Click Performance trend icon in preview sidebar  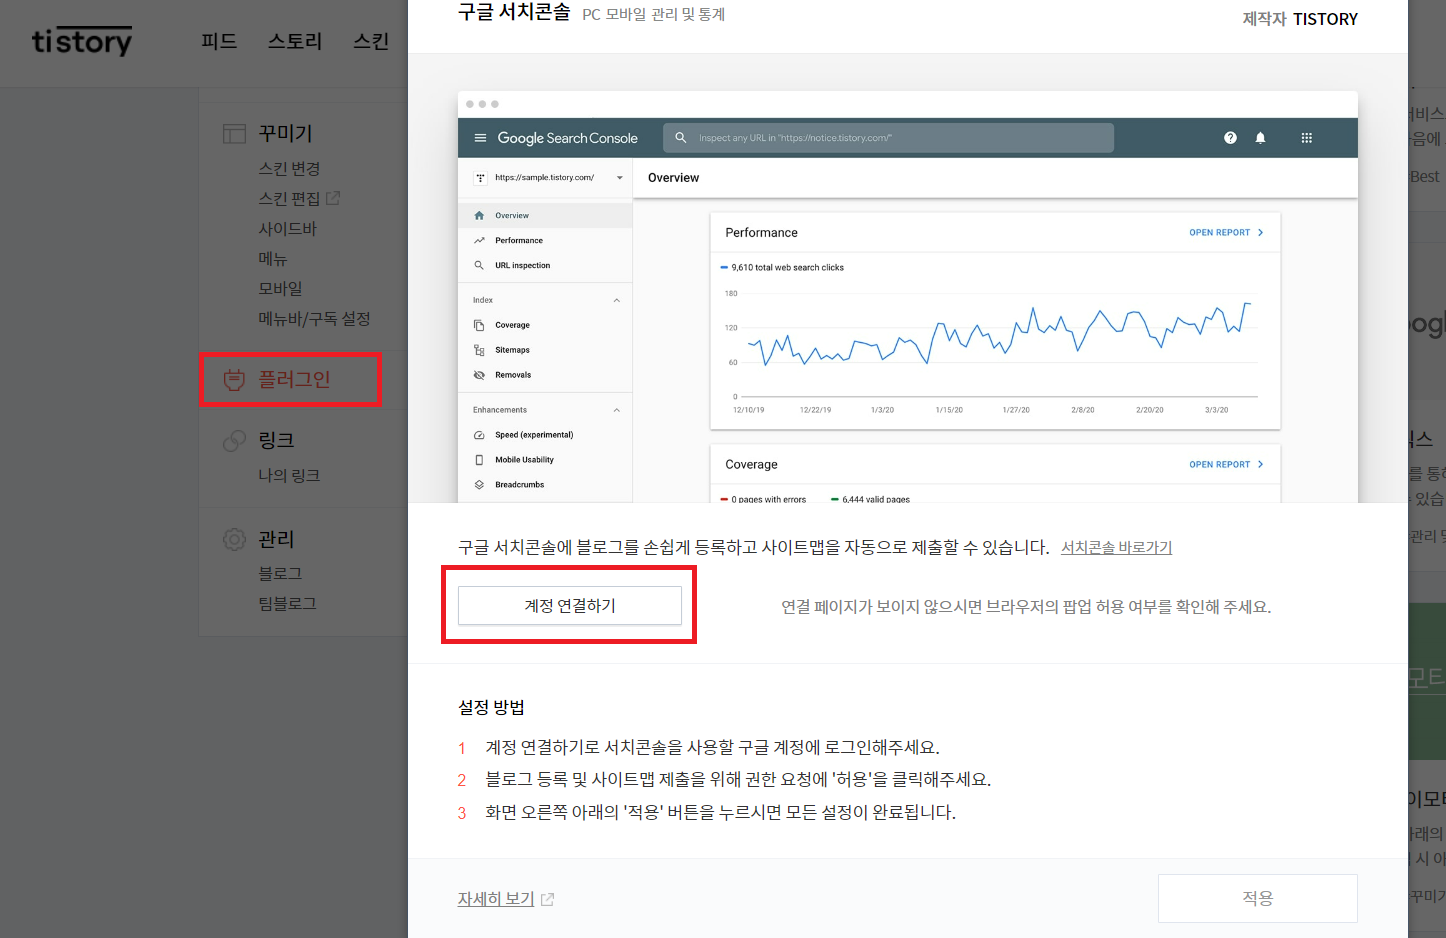[x=479, y=240]
